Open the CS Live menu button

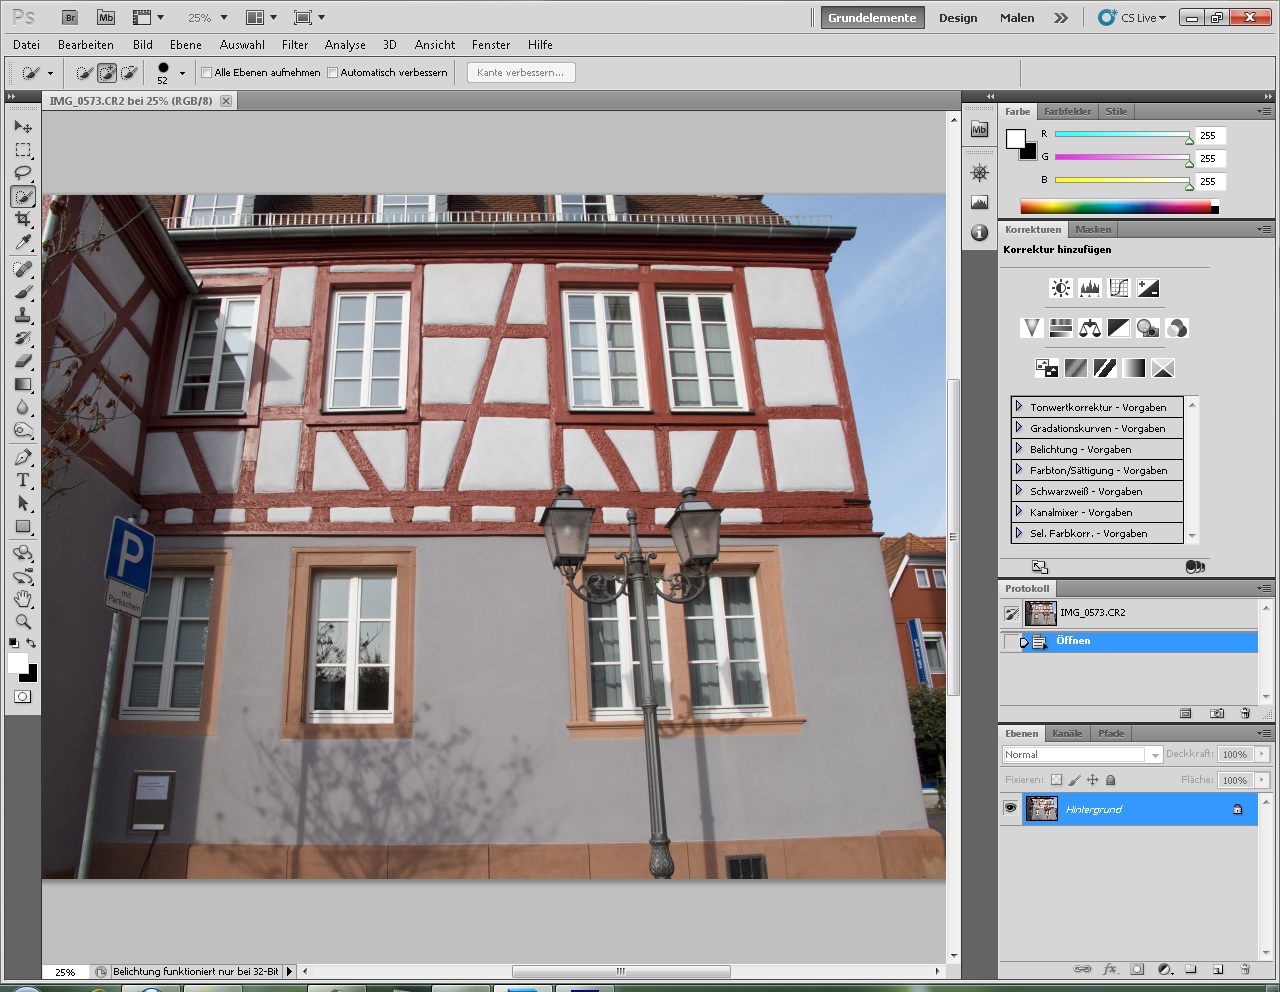[x=1133, y=18]
